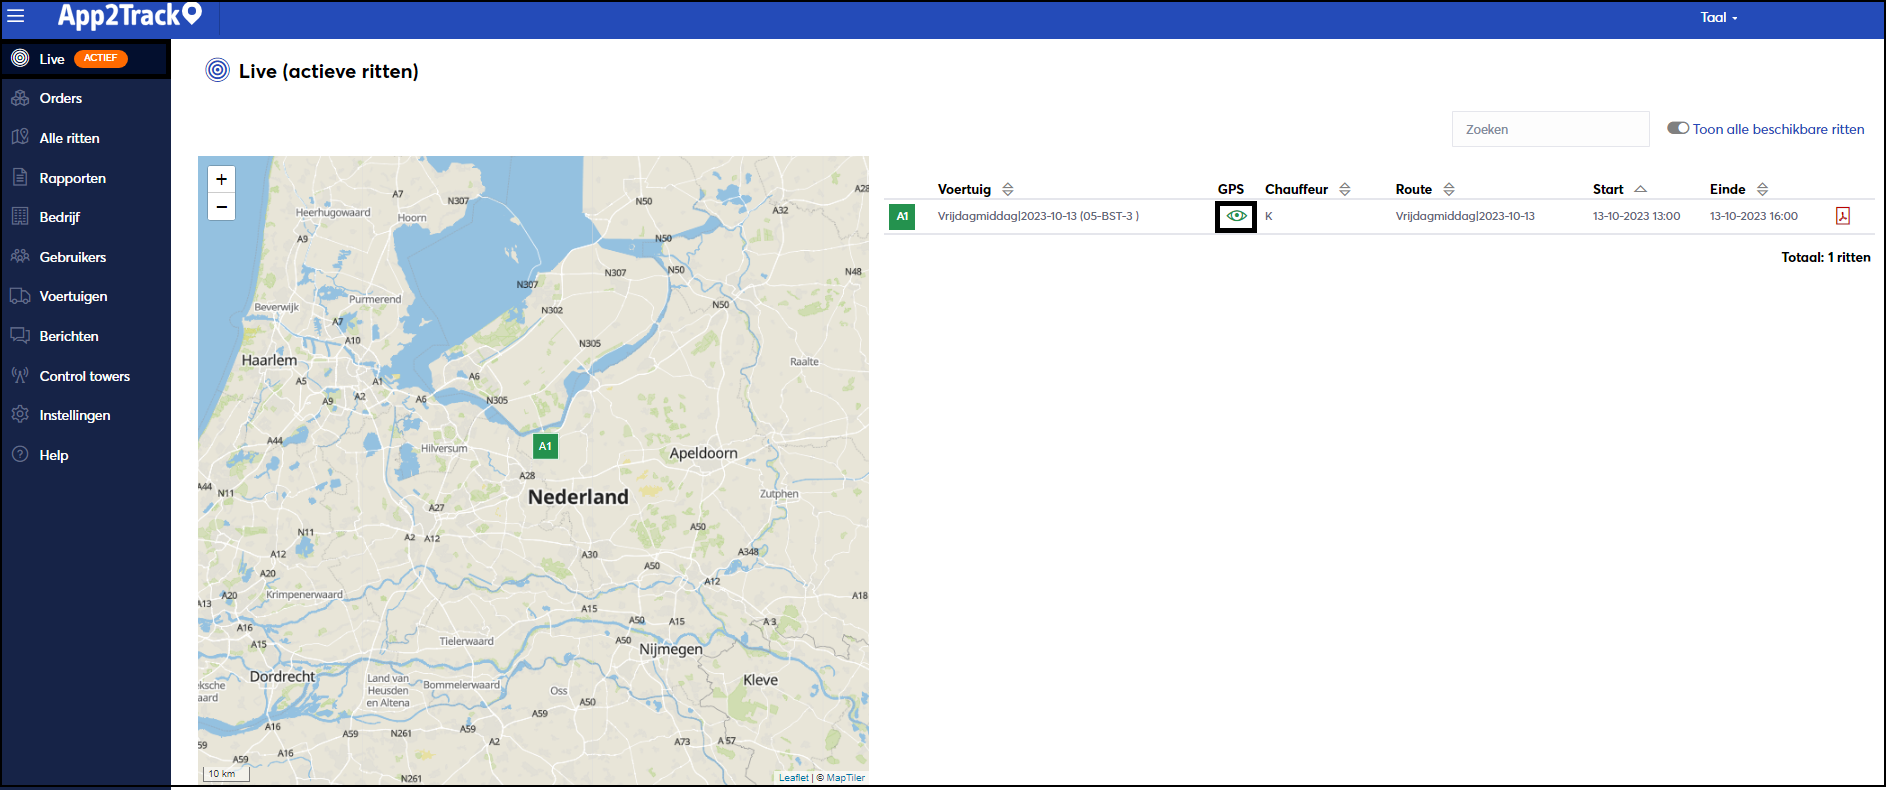Zoom in on the map
This screenshot has height=790, width=1886.
tap(221, 179)
